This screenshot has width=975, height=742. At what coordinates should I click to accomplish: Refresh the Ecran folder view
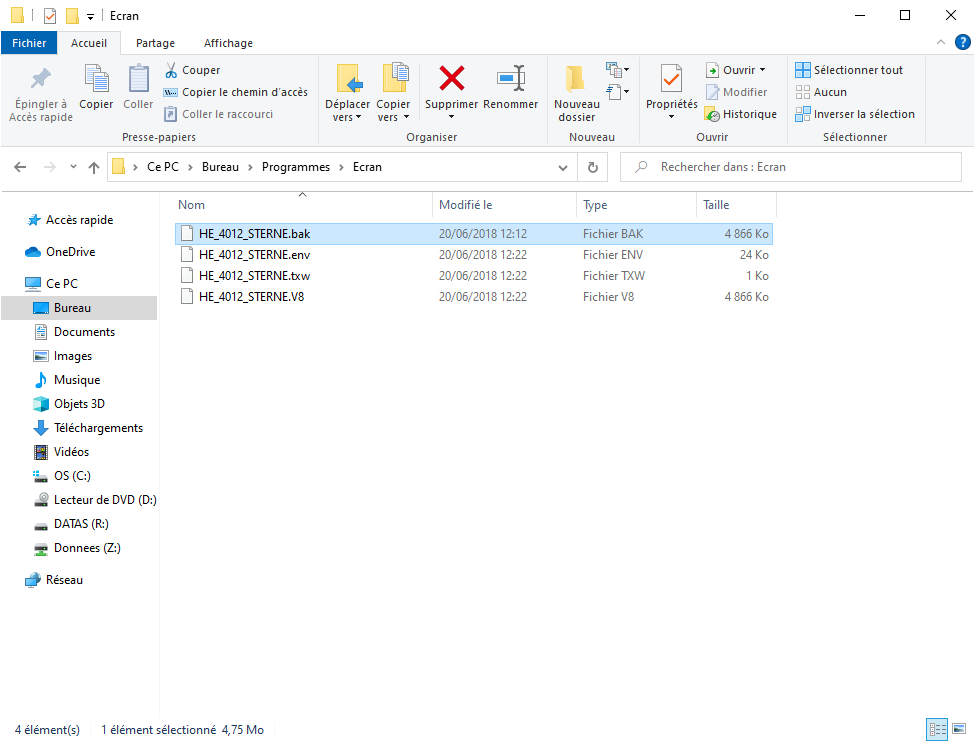click(593, 167)
